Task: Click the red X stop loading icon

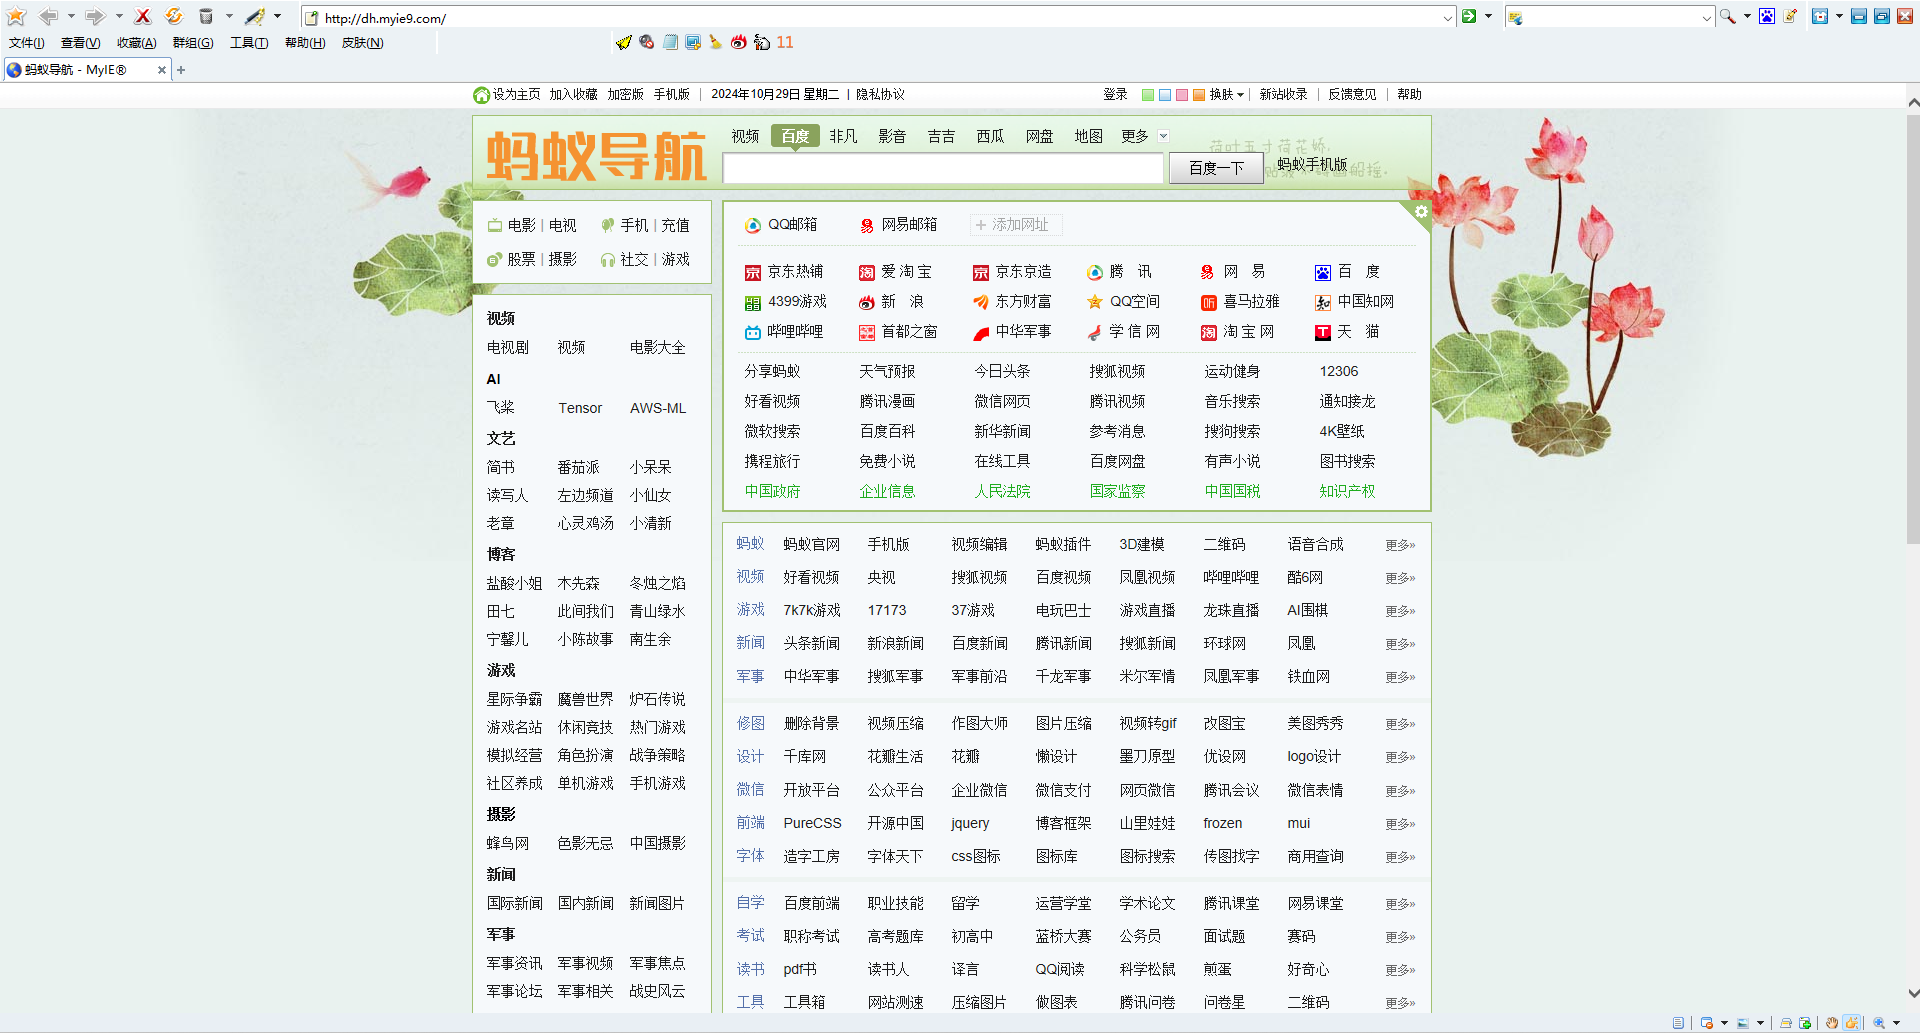Action: pos(143,16)
